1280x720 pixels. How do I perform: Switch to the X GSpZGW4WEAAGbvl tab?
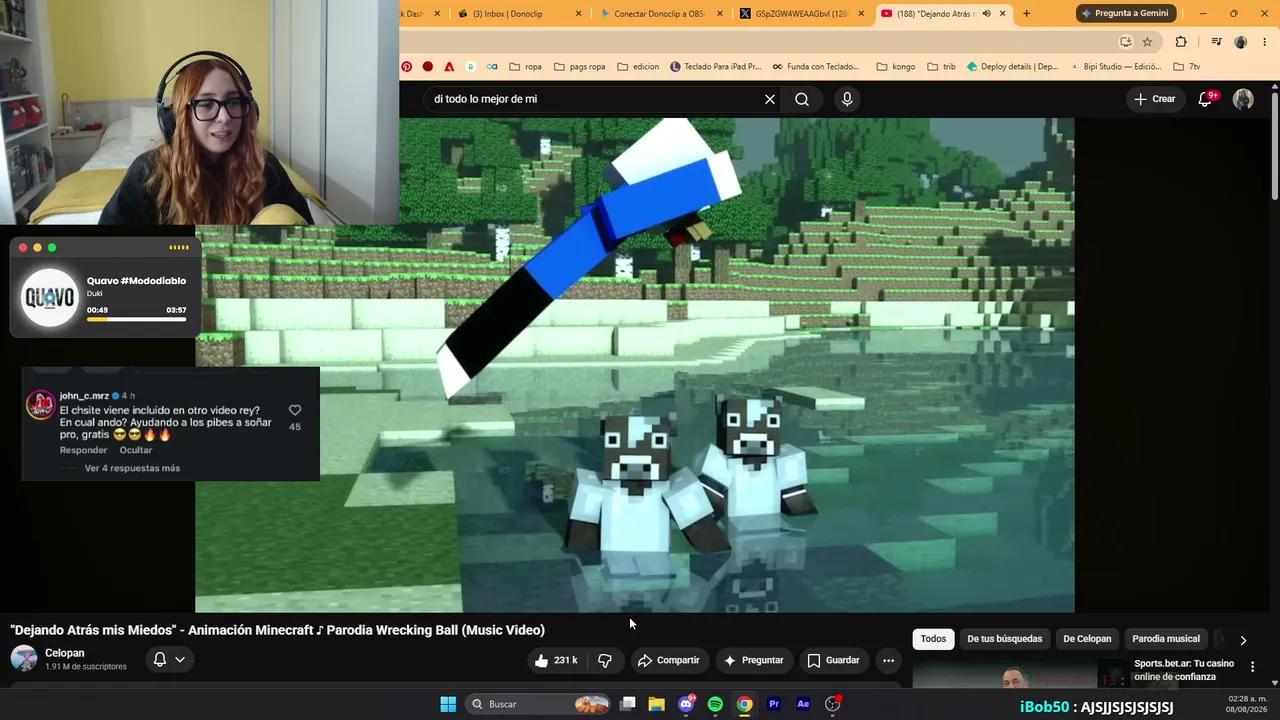pos(800,13)
